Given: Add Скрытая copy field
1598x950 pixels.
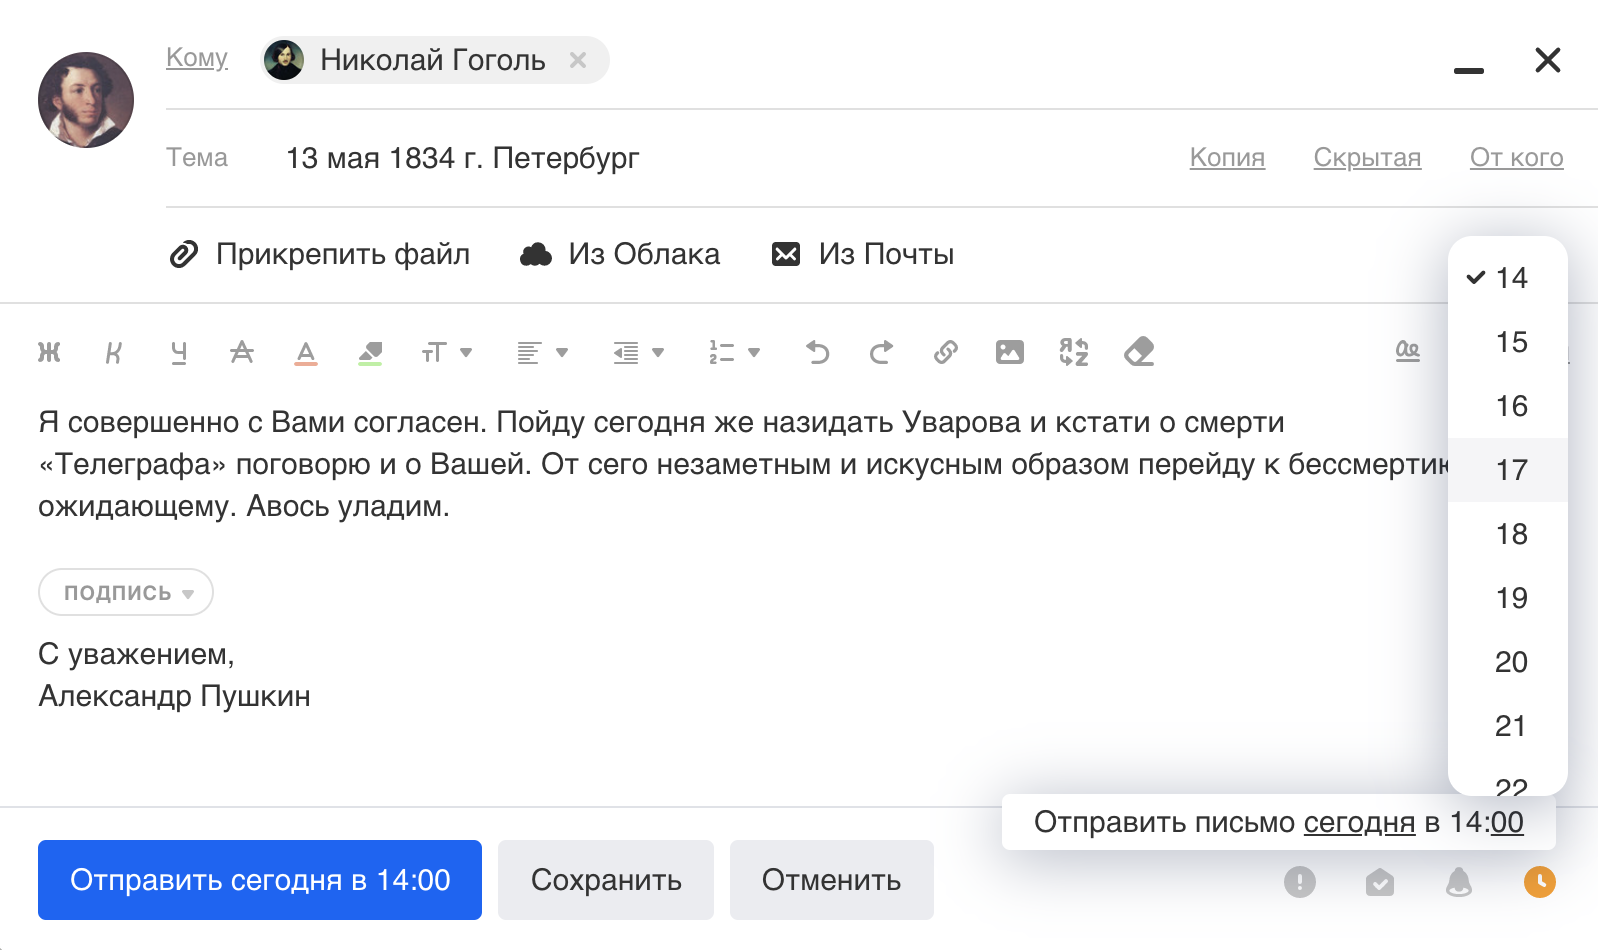Looking at the screenshot, I should pyautogui.click(x=1367, y=157).
